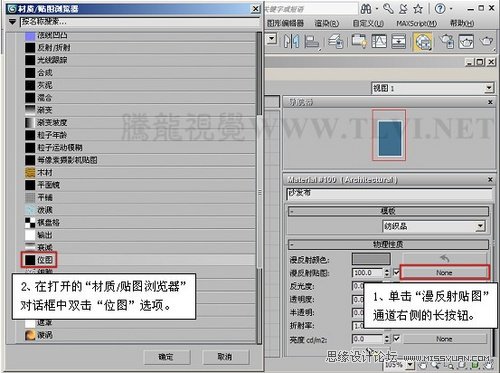Click 取消 in the Material/Map Browser
Viewport: 500px width, 373px height.
(225, 357)
